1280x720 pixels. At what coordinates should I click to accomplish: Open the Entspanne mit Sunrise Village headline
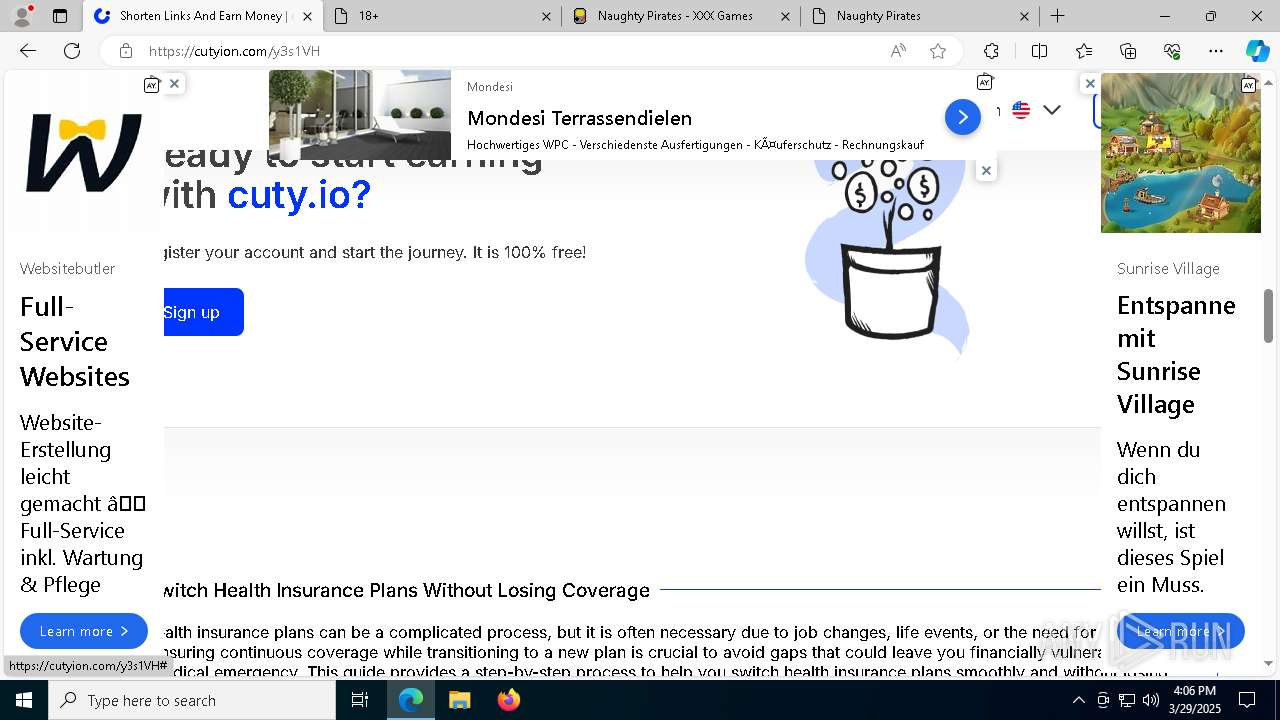[1176, 354]
